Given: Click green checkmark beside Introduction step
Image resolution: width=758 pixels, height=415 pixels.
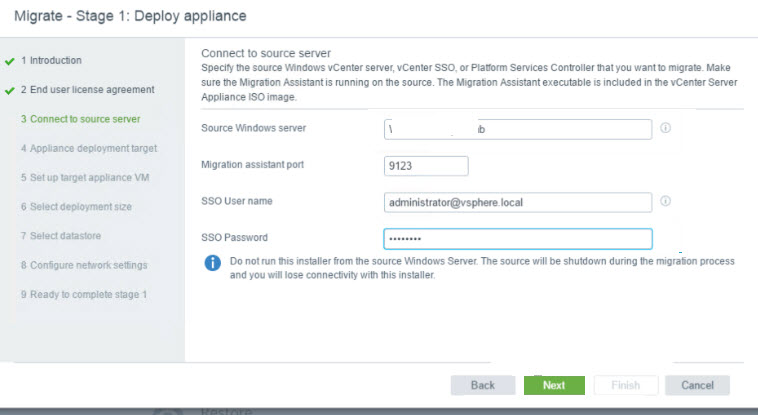Looking at the screenshot, I should tap(10, 61).
